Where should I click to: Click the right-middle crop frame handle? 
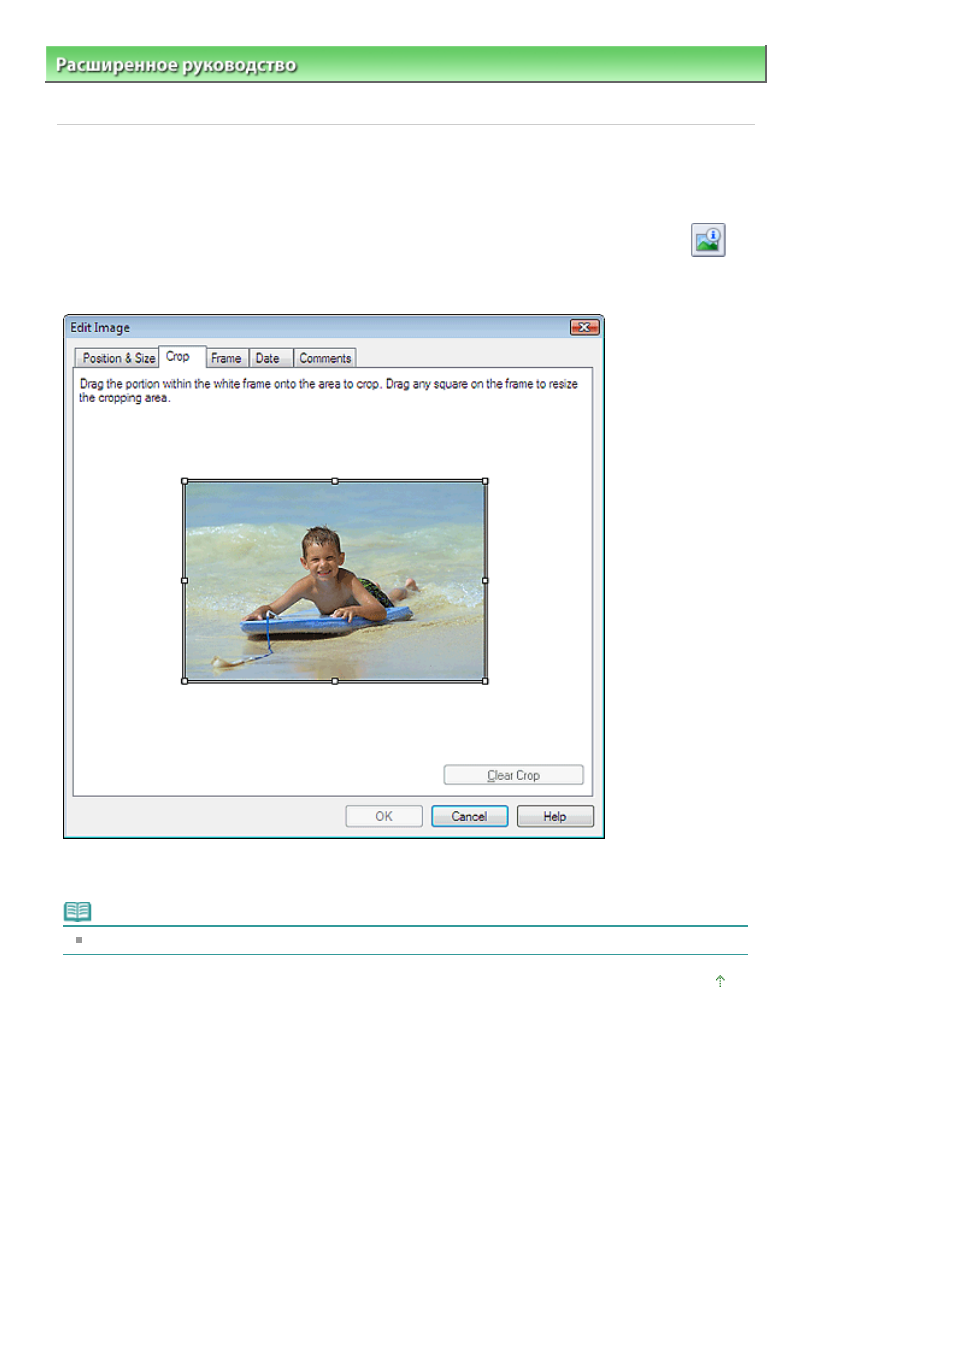[x=485, y=580]
